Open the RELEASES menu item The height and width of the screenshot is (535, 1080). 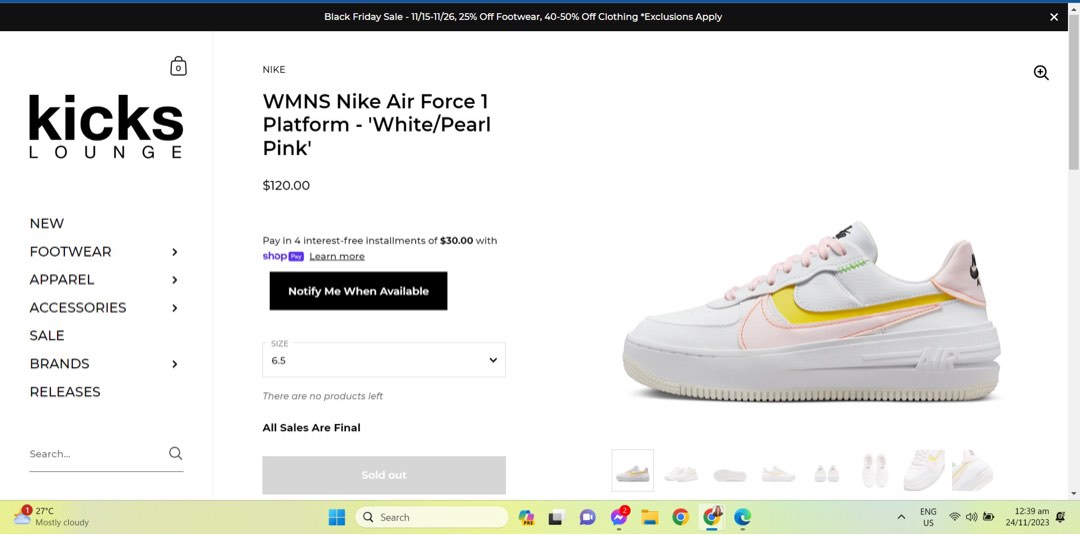(65, 392)
